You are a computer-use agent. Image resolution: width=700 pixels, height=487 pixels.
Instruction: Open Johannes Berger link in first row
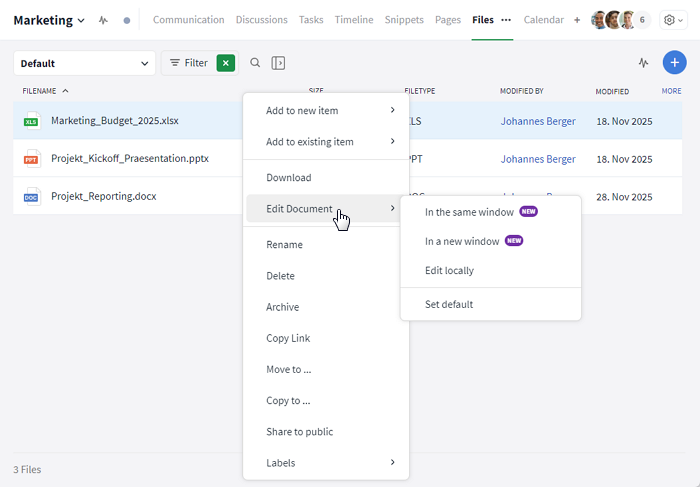coord(538,121)
